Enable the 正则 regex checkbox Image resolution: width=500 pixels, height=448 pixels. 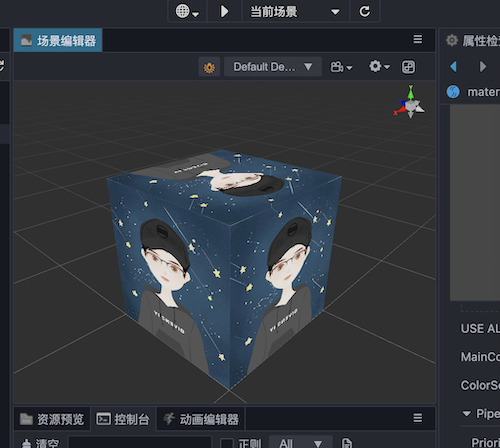pos(227,444)
